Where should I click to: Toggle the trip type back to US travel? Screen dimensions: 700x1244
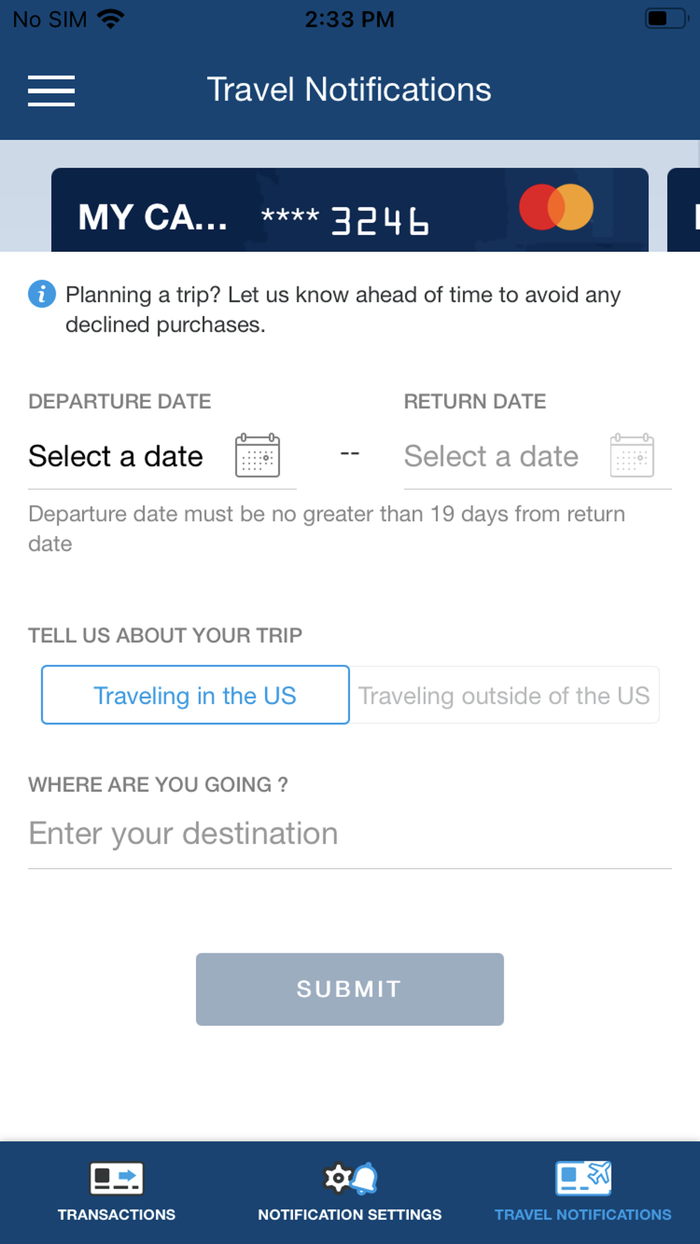tap(194, 695)
